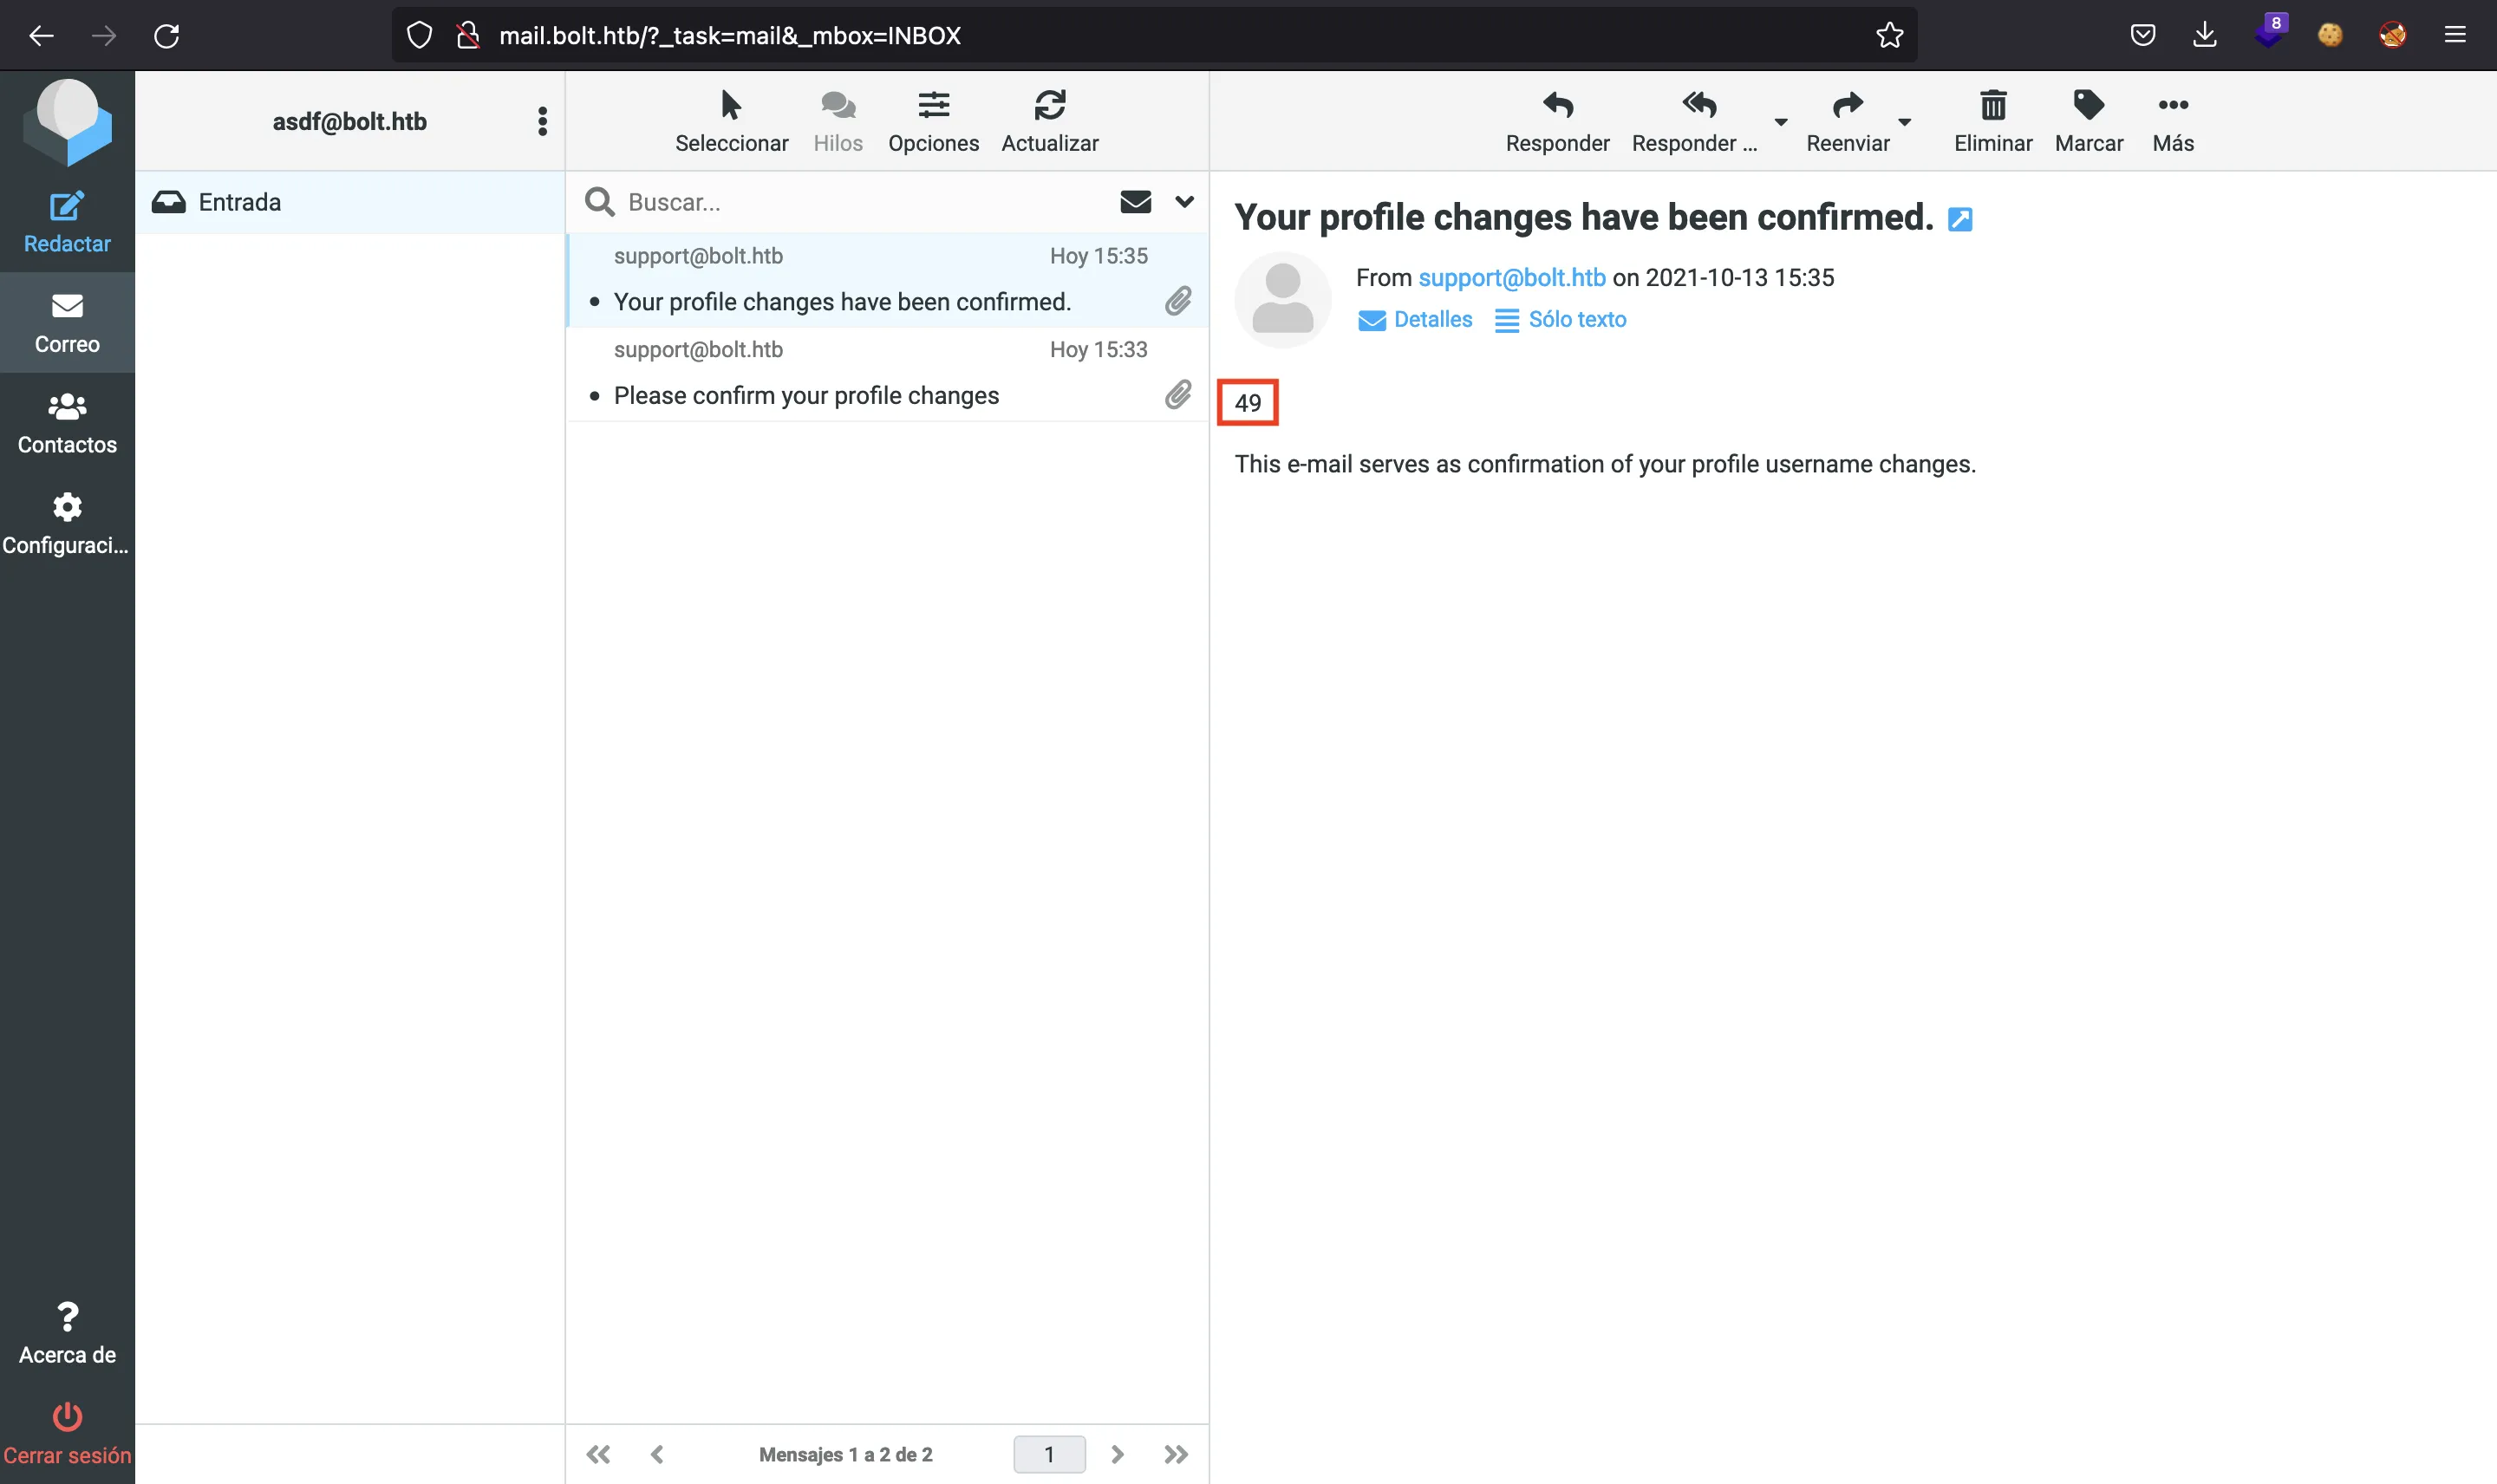The width and height of the screenshot is (2497, 1484).
Task: Go to next page of messages
Action: click(x=1117, y=1454)
